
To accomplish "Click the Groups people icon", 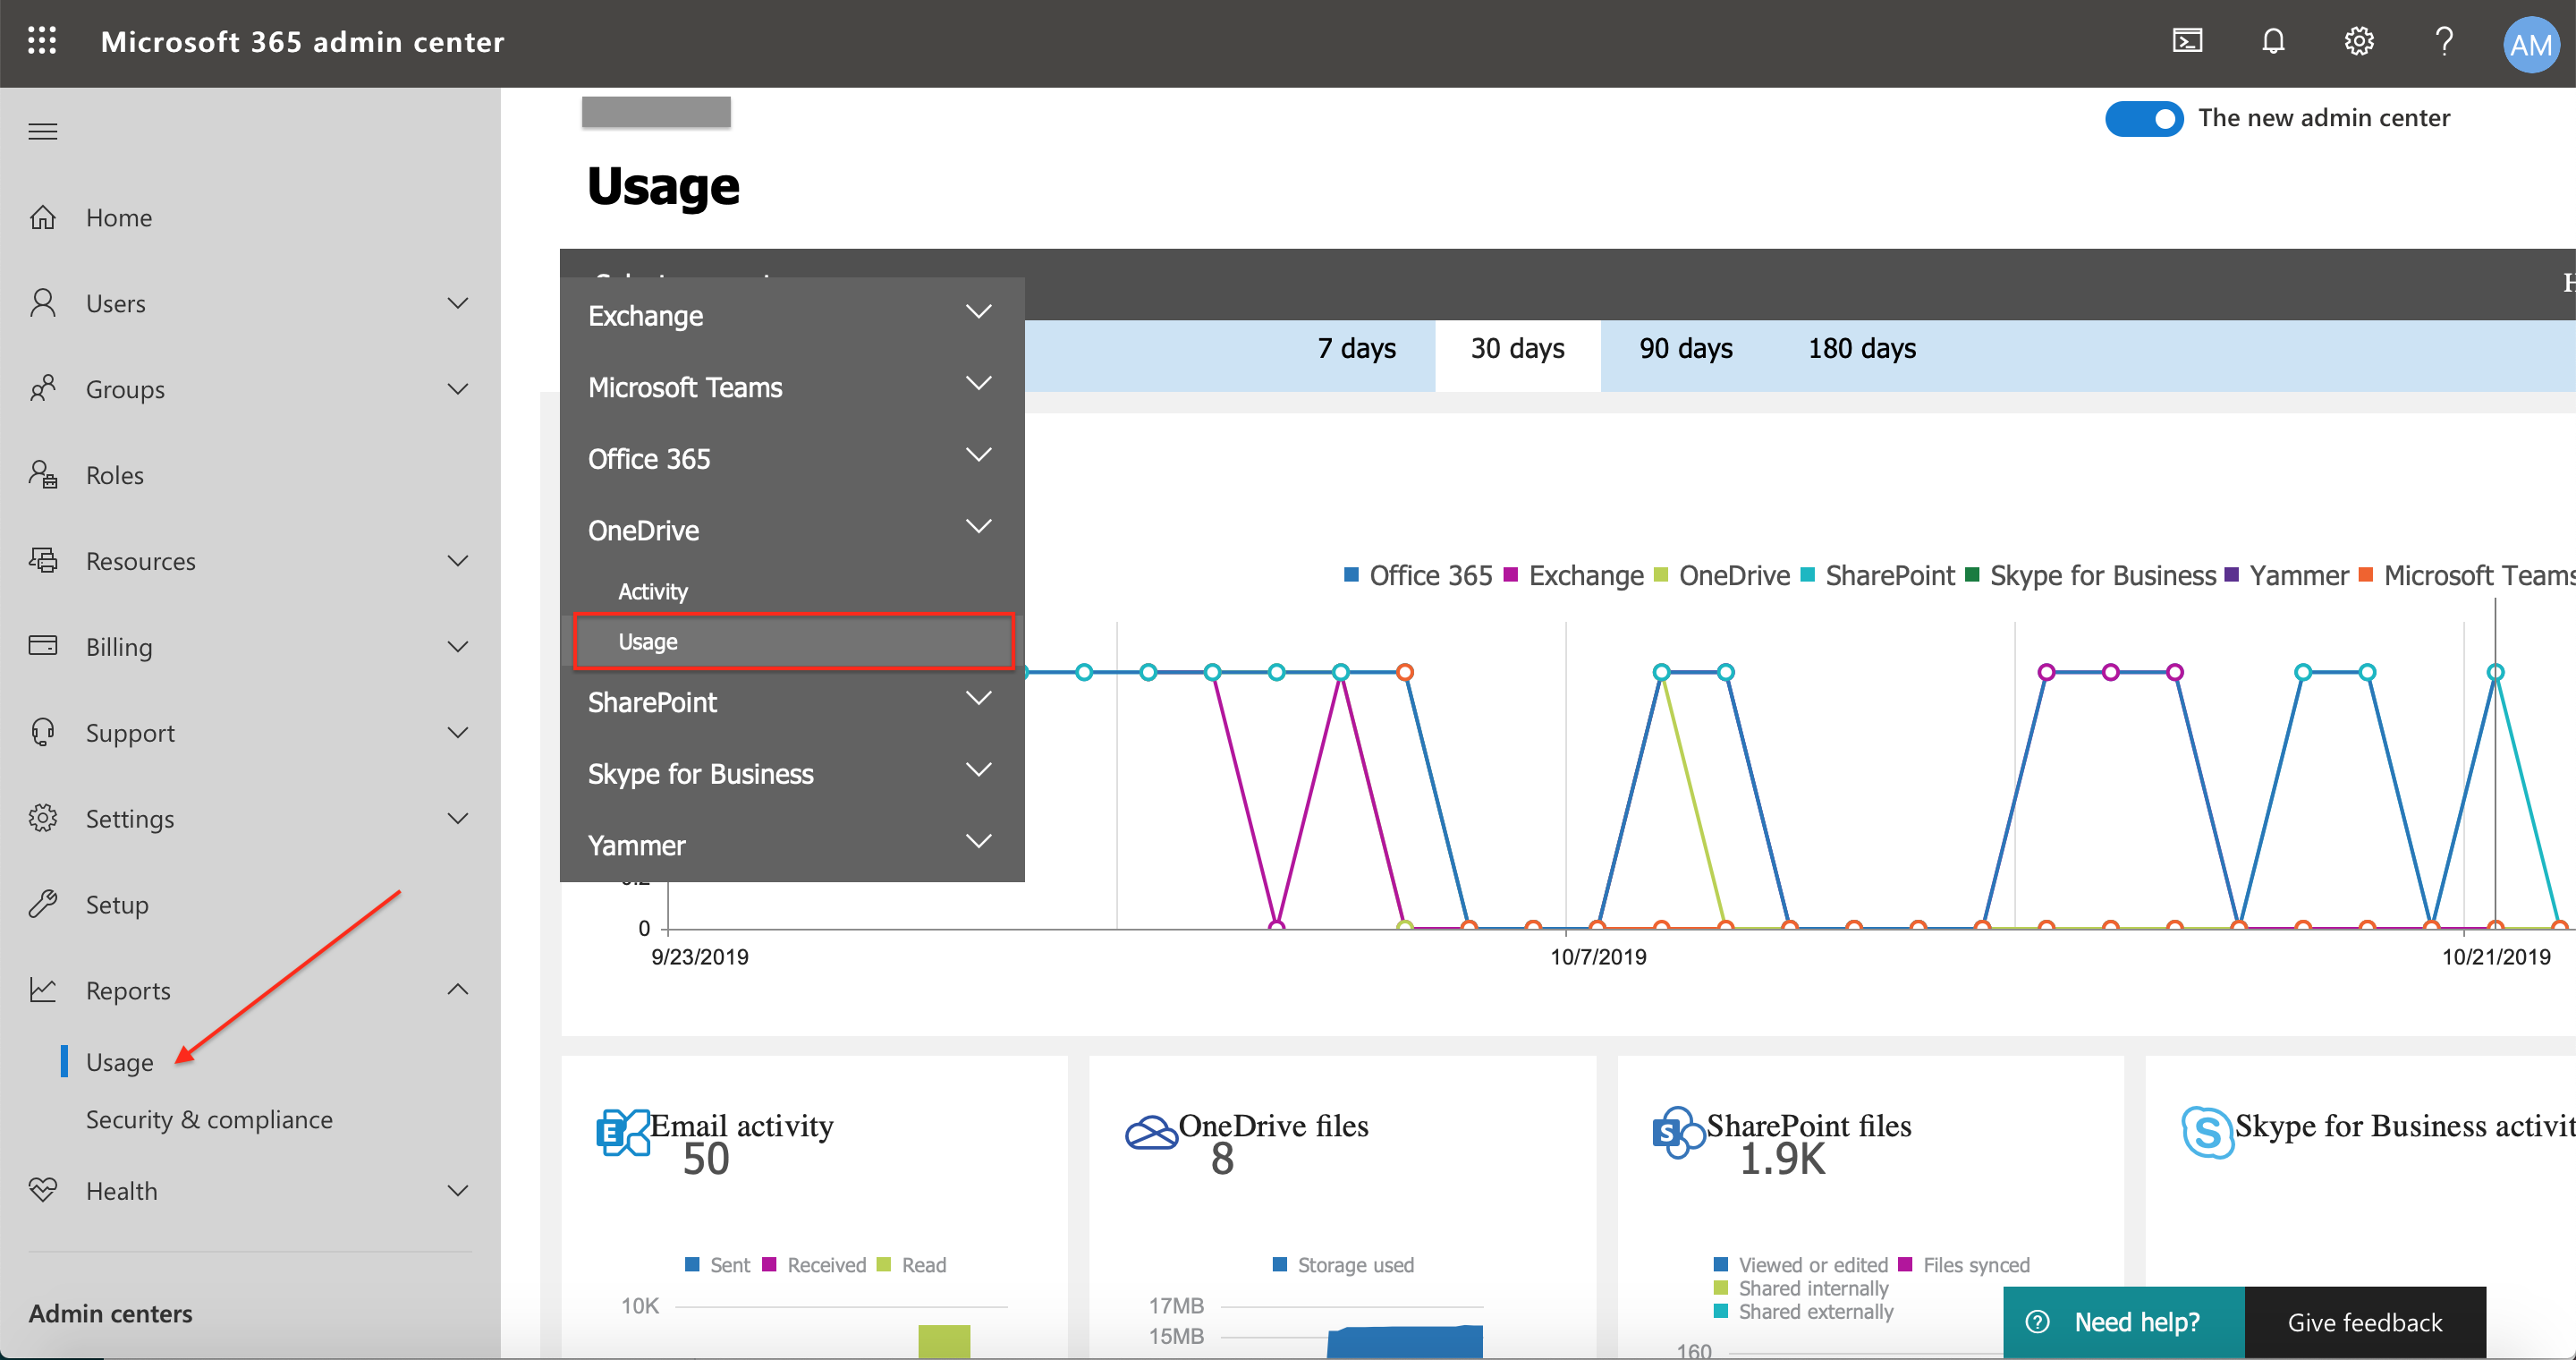I will point(42,389).
